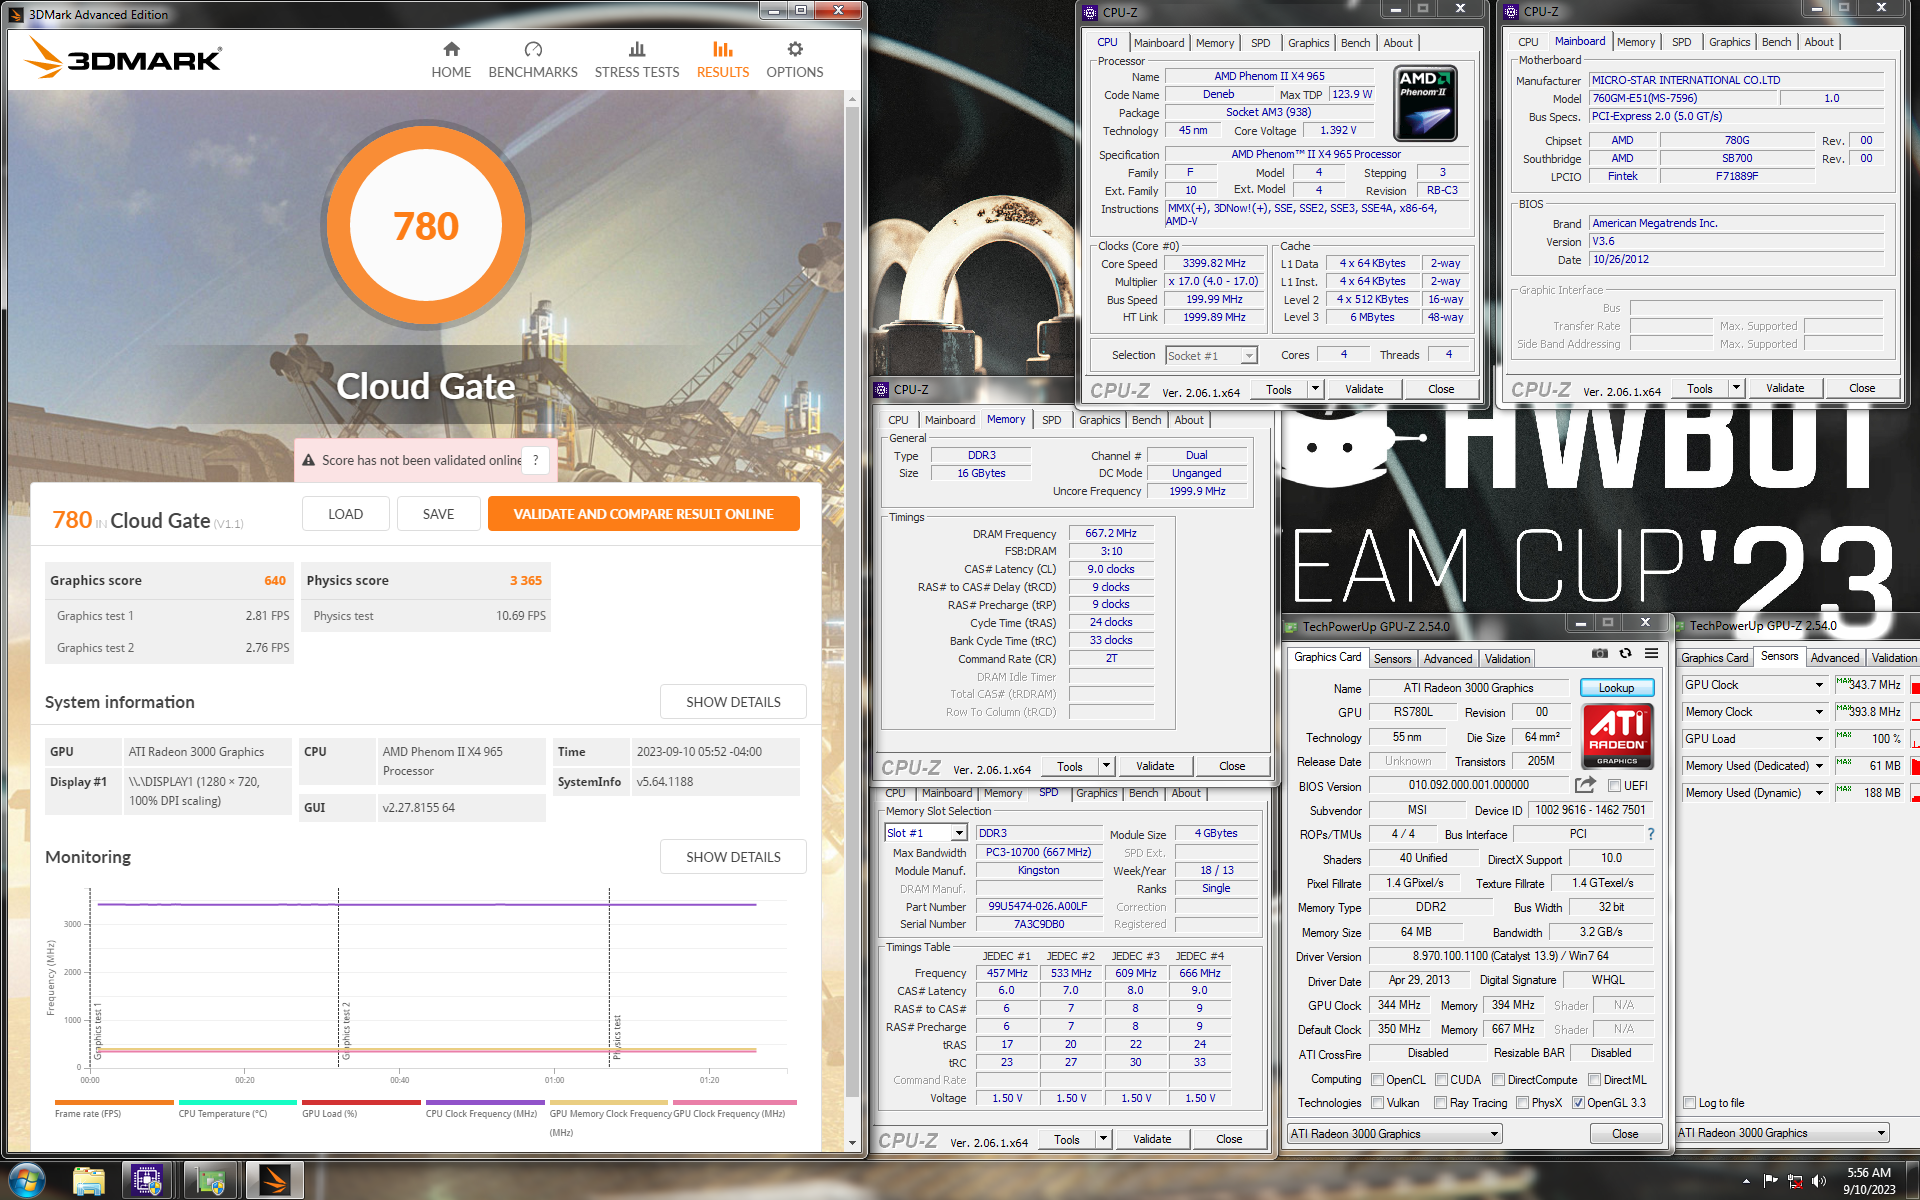1920x1200 pixels.
Task: Click 3DMark results scrollbar down arrow
Action: coord(852,1143)
